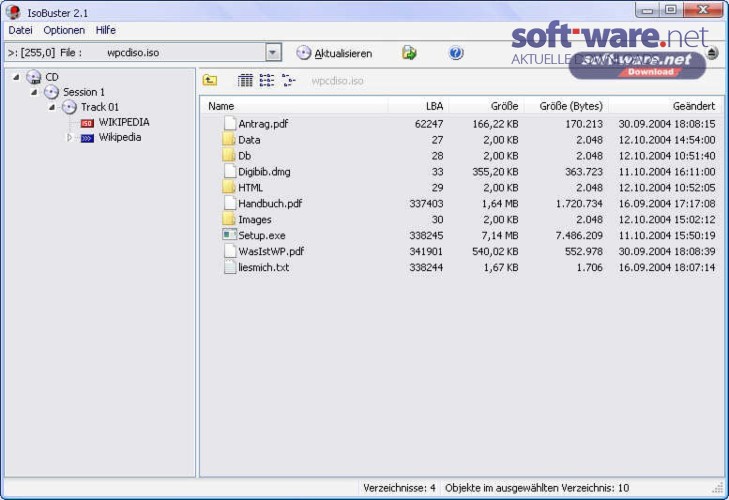Collapse the CD tree node

tap(16, 77)
